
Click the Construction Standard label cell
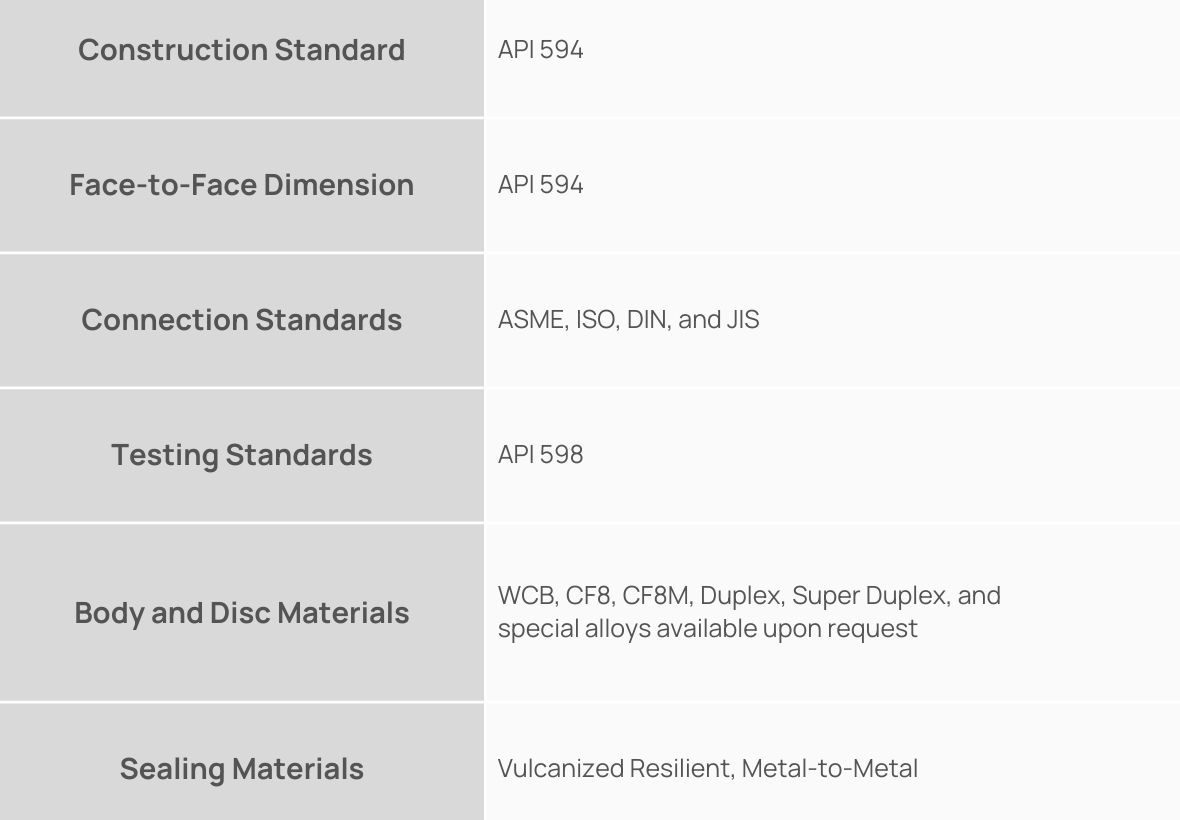[x=241, y=50]
